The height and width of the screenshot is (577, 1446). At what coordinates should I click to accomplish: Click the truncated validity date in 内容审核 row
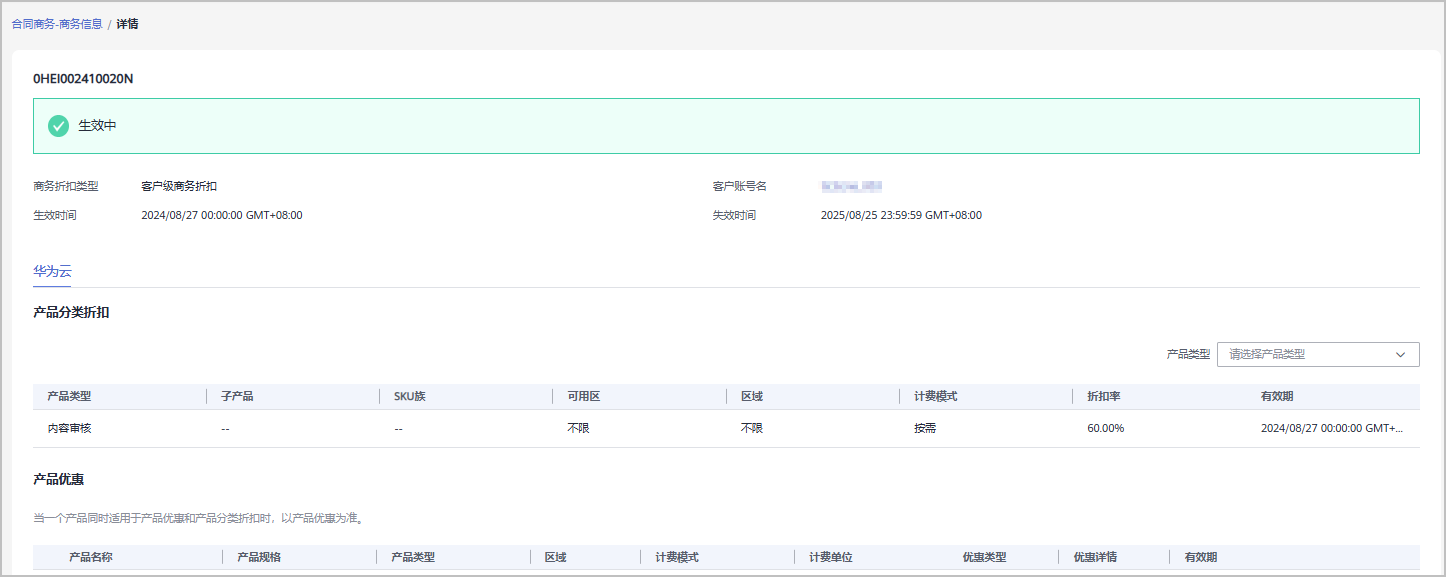(1331, 428)
